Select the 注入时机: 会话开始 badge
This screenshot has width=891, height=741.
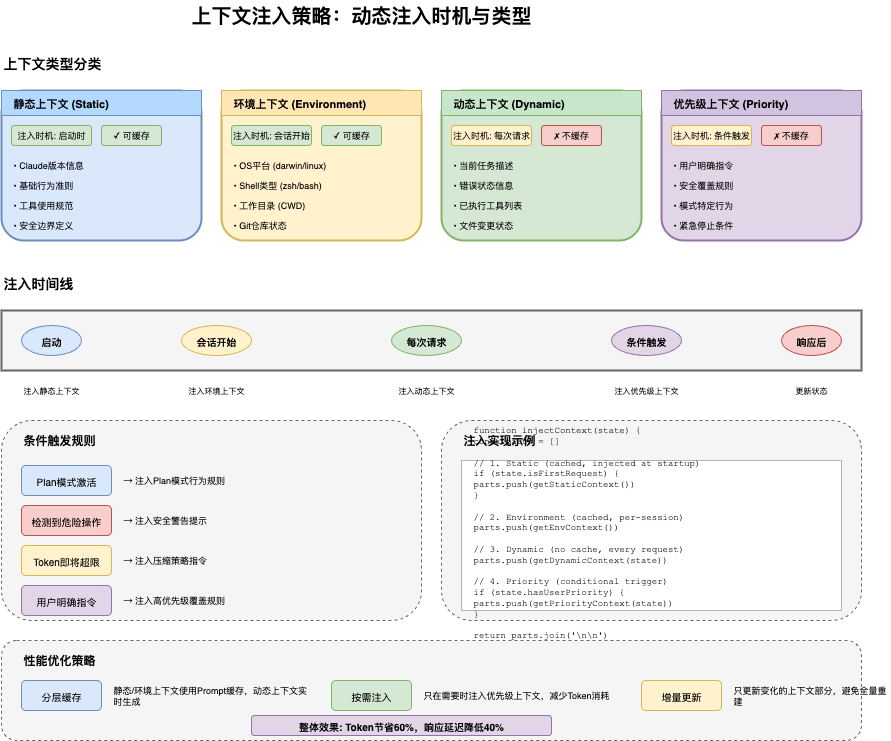point(272,136)
